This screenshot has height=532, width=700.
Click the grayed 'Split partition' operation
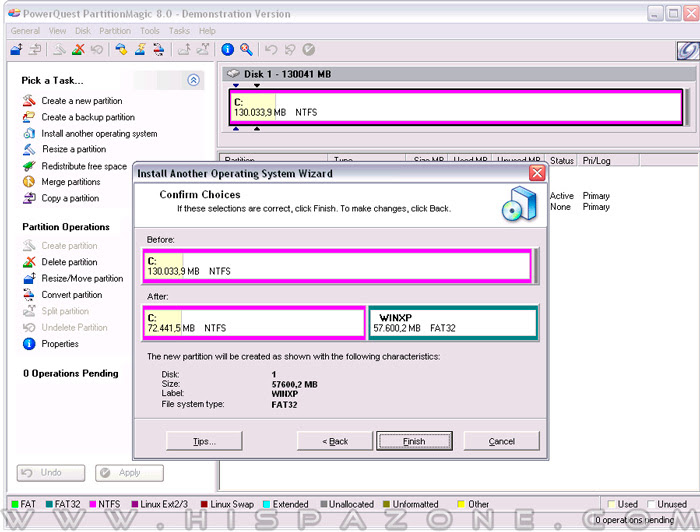pyautogui.click(x=65, y=311)
